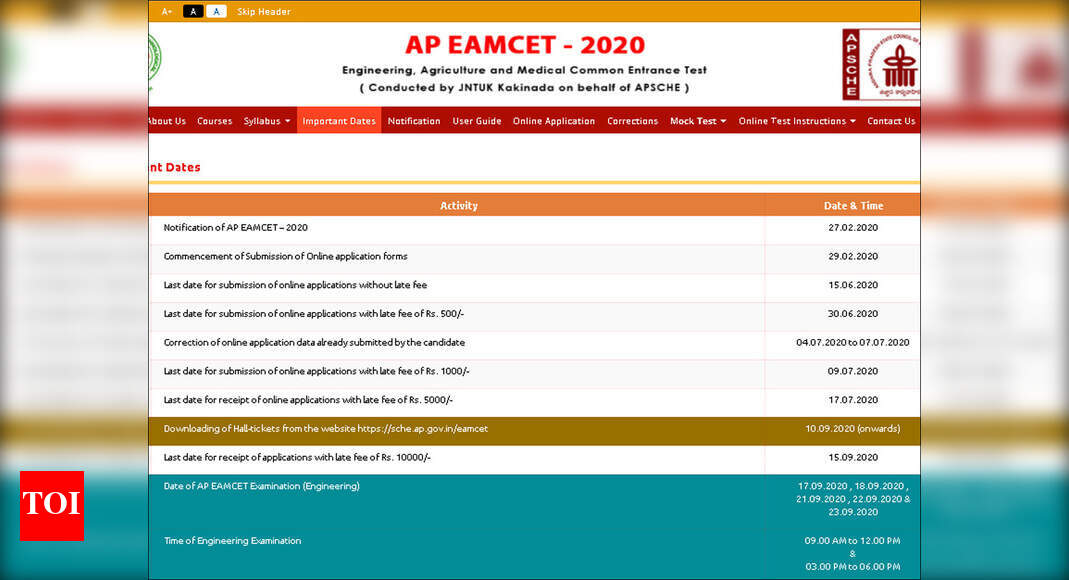
Task: Click Commencement of Submission of Online application forms
Action: pos(285,256)
